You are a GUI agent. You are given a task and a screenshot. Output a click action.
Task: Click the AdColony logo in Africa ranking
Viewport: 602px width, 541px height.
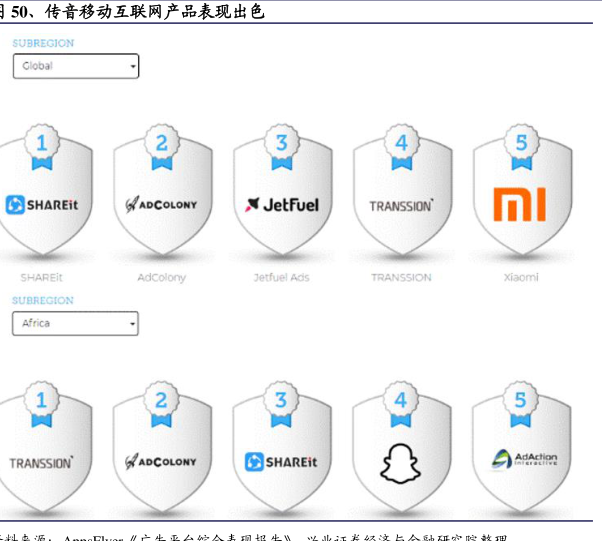coord(161,462)
